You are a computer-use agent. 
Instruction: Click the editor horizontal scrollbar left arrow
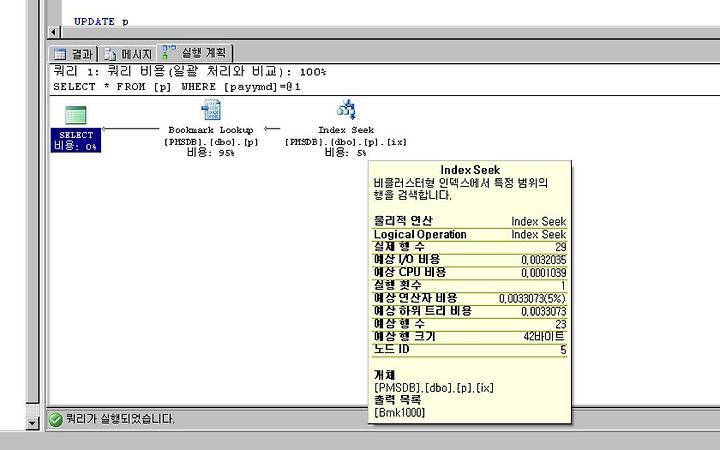tap(54, 32)
